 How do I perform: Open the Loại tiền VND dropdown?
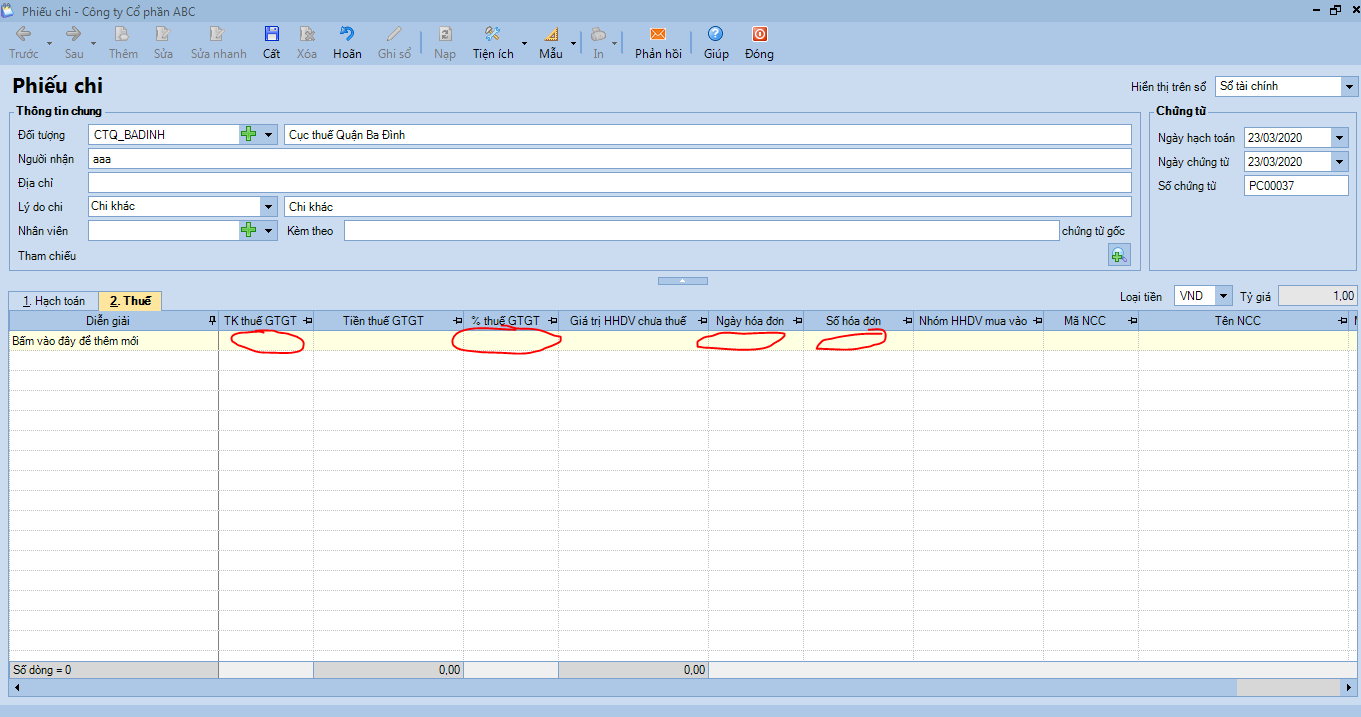tap(1223, 296)
